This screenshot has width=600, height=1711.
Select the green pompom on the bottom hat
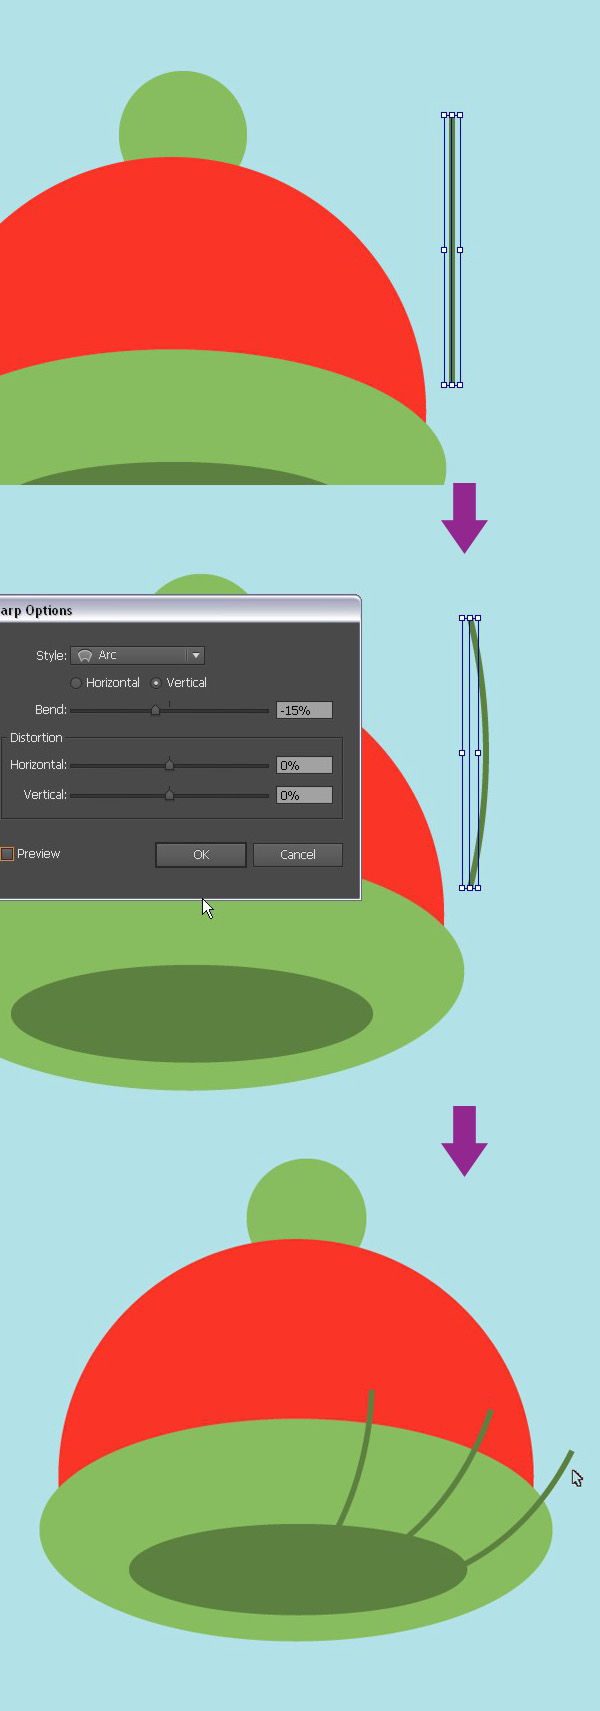click(306, 1205)
